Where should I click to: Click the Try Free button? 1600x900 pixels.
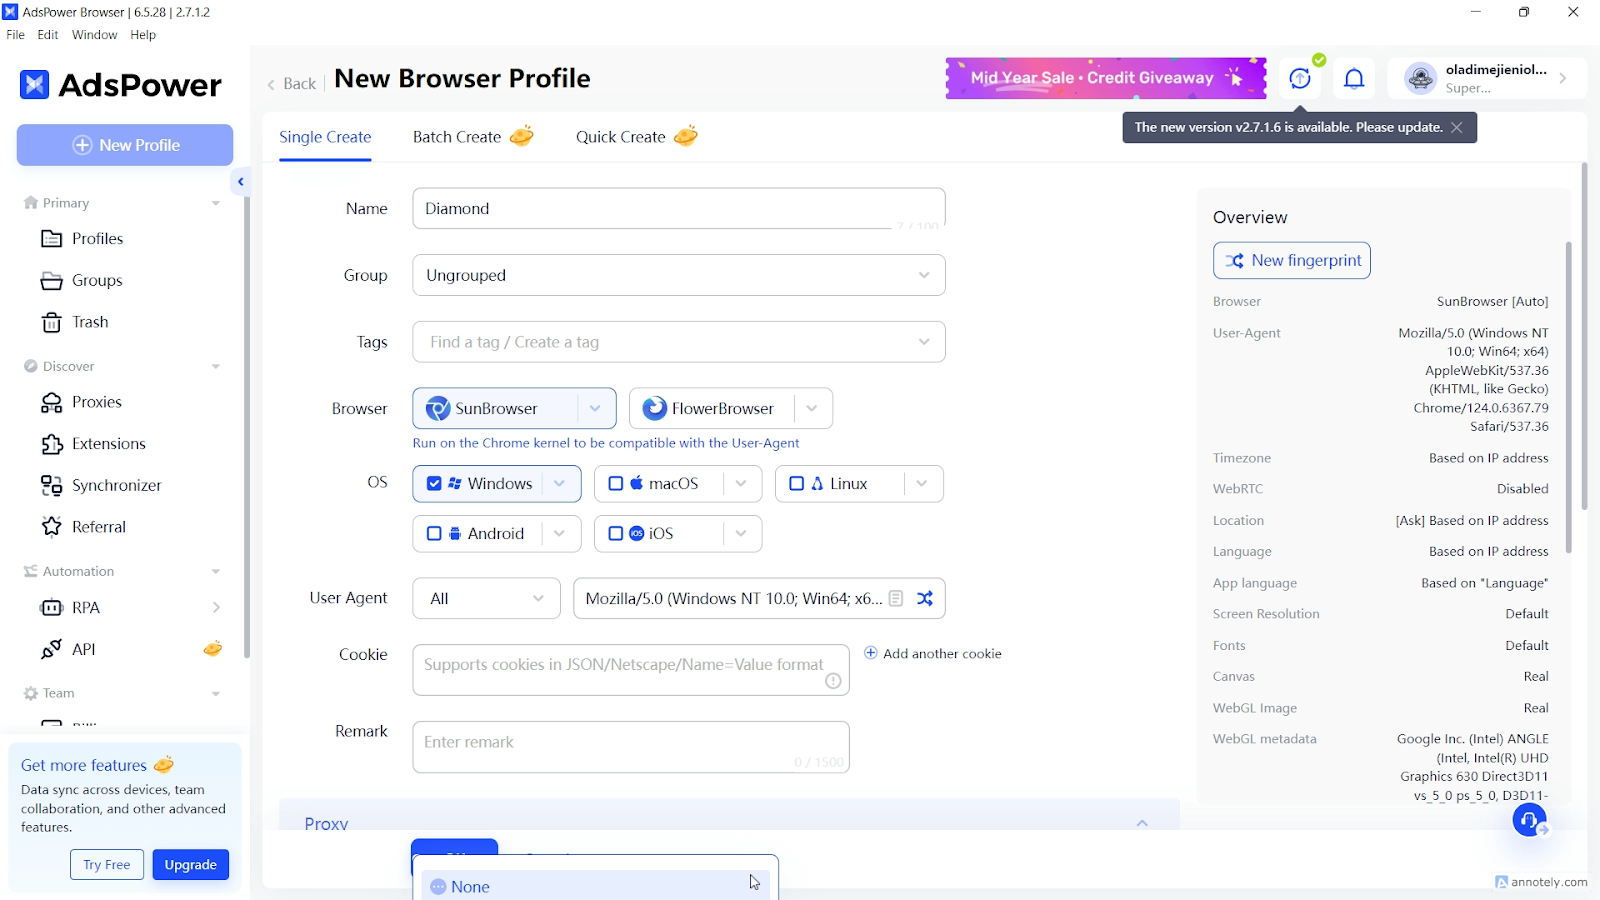tap(107, 865)
